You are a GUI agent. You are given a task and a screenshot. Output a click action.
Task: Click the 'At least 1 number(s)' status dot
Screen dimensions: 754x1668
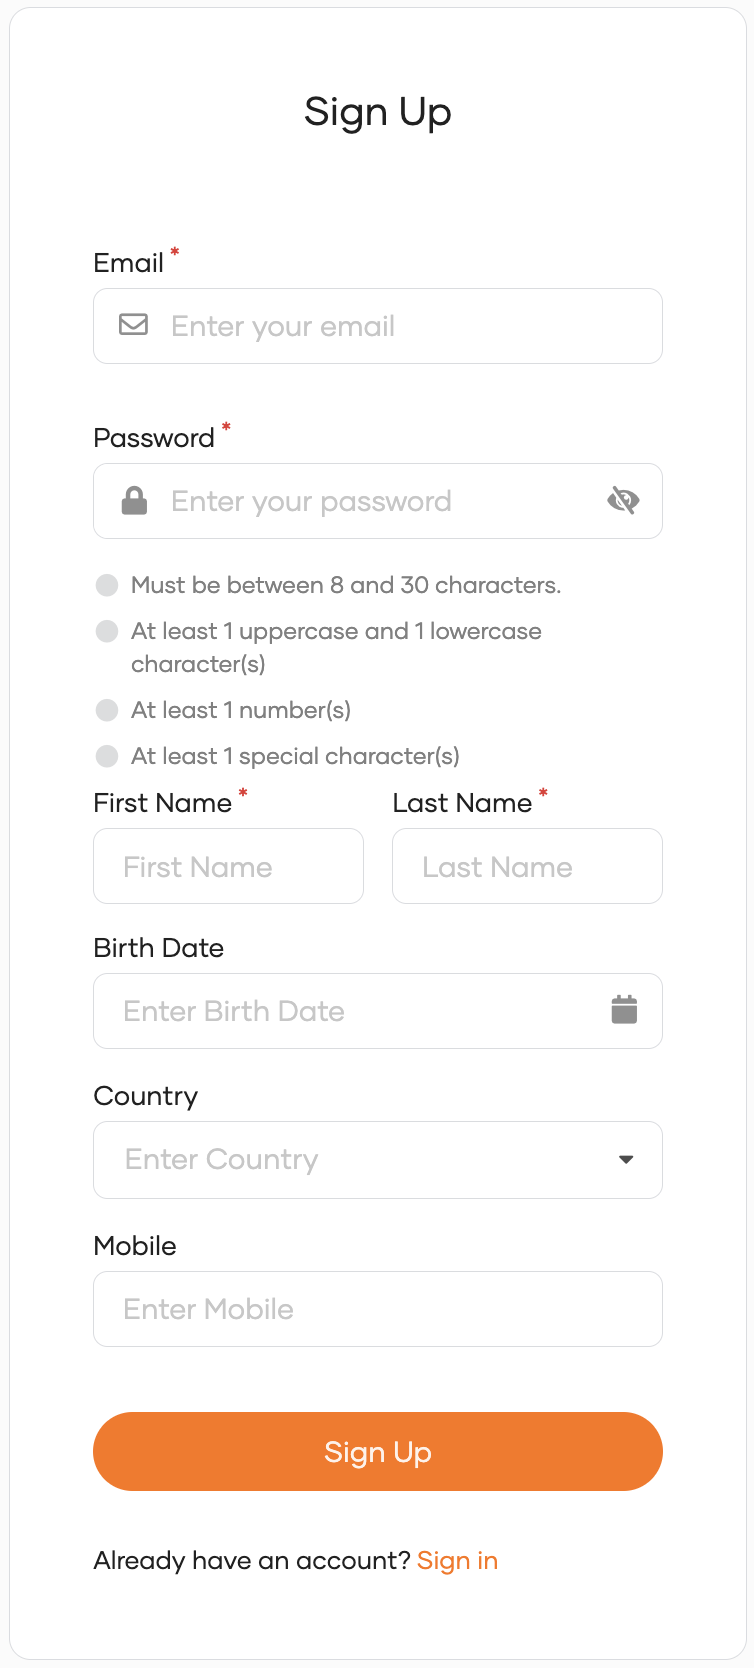107,710
